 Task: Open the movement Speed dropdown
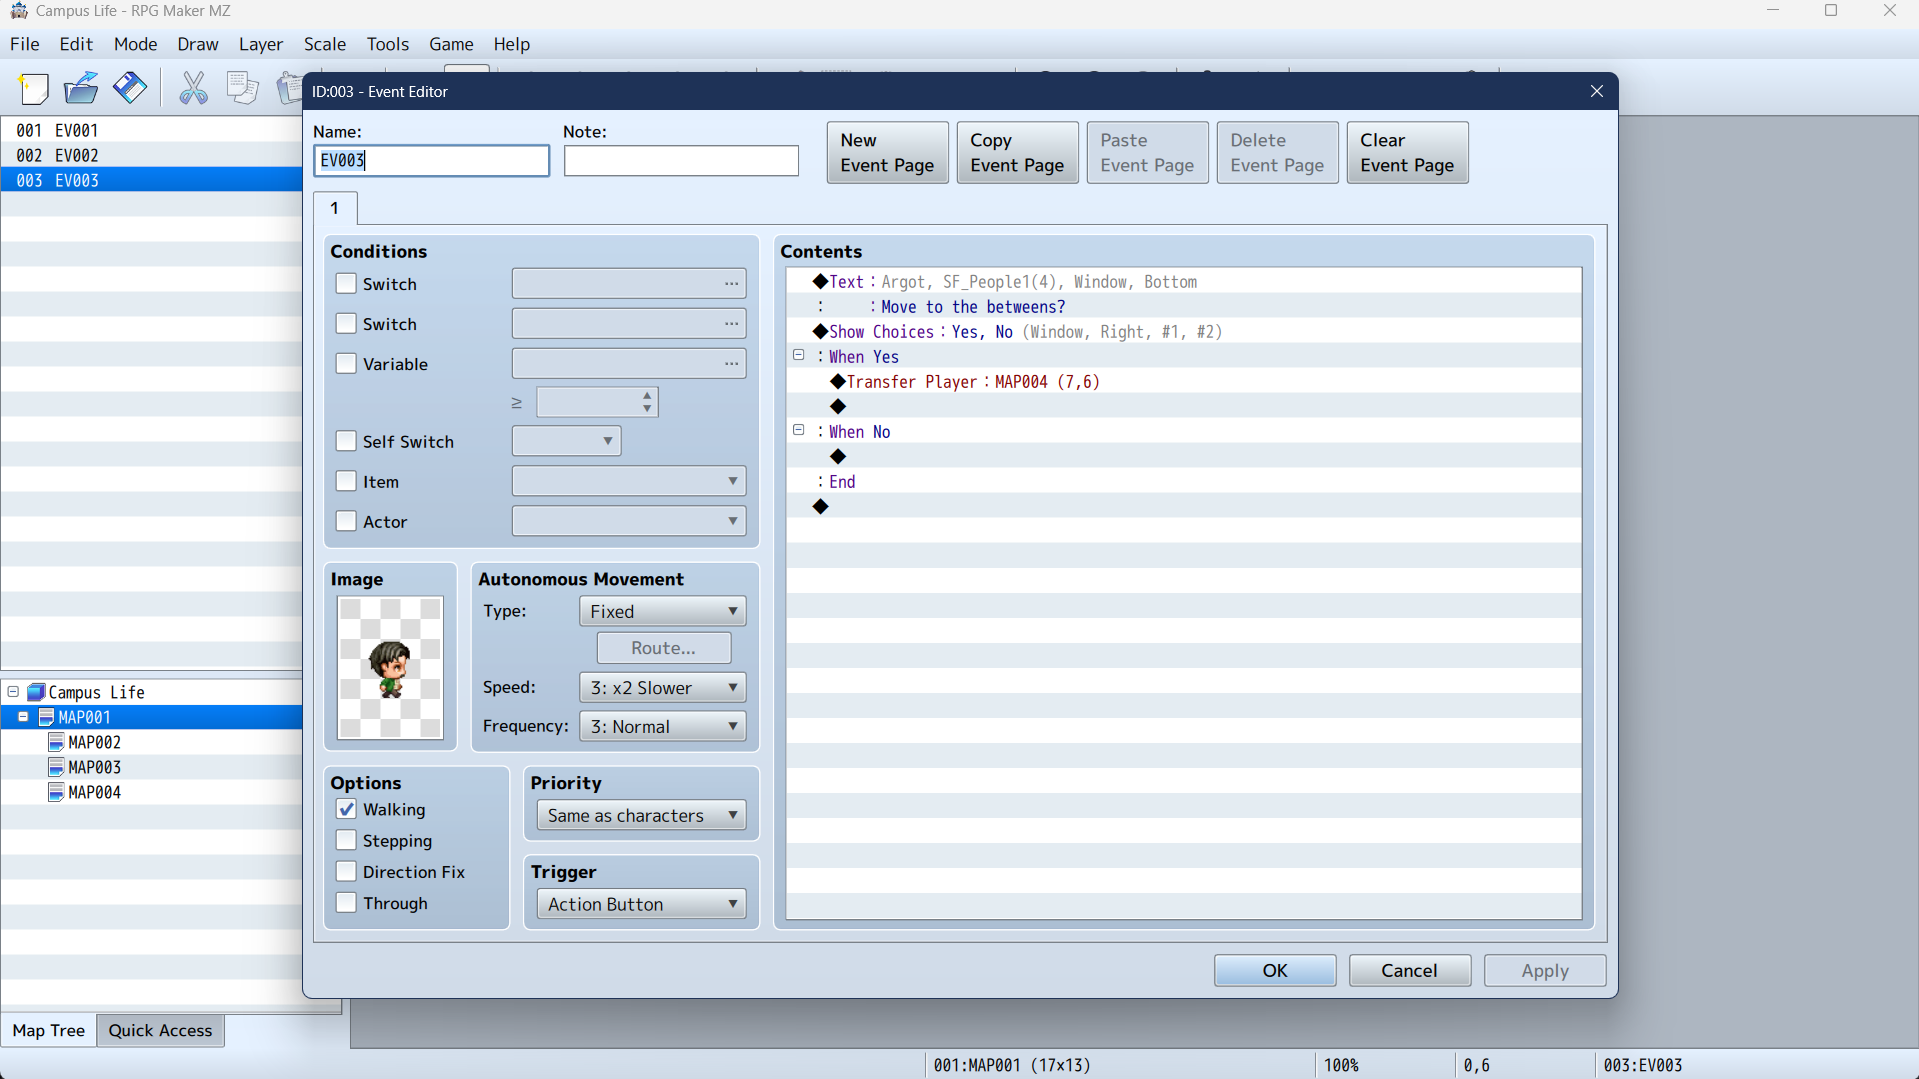point(662,687)
